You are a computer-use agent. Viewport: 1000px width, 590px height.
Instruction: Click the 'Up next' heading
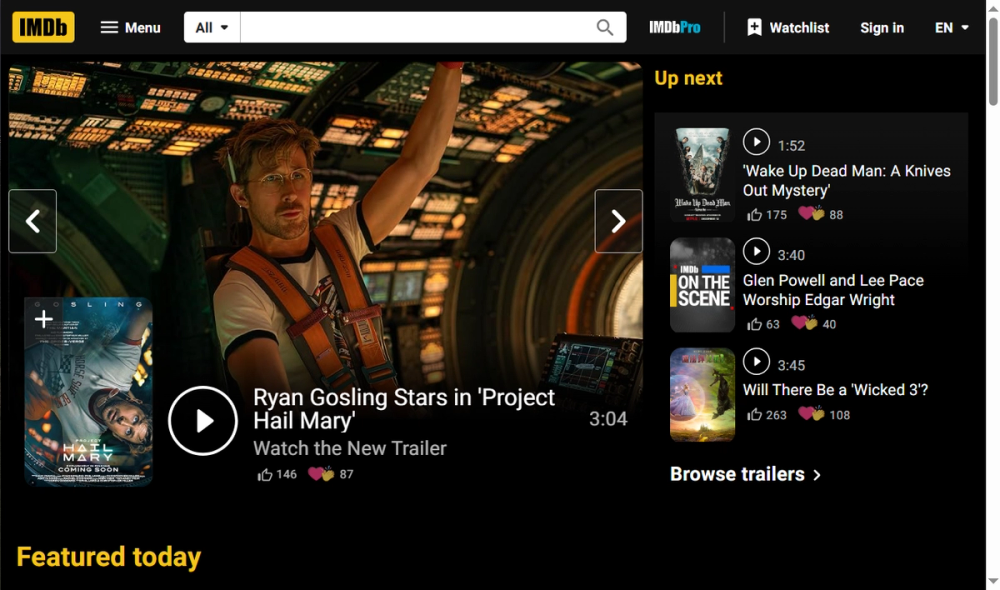[688, 78]
